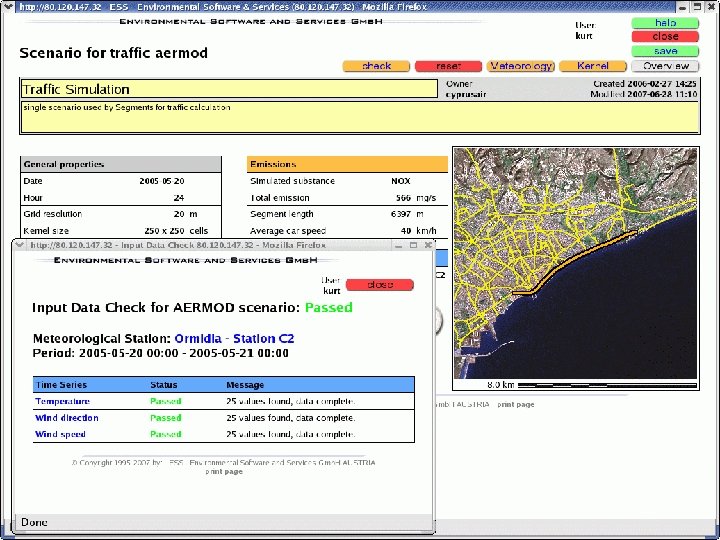Click the General properties header
Image resolution: width=720 pixels, height=540 pixels.
tap(121, 164)
